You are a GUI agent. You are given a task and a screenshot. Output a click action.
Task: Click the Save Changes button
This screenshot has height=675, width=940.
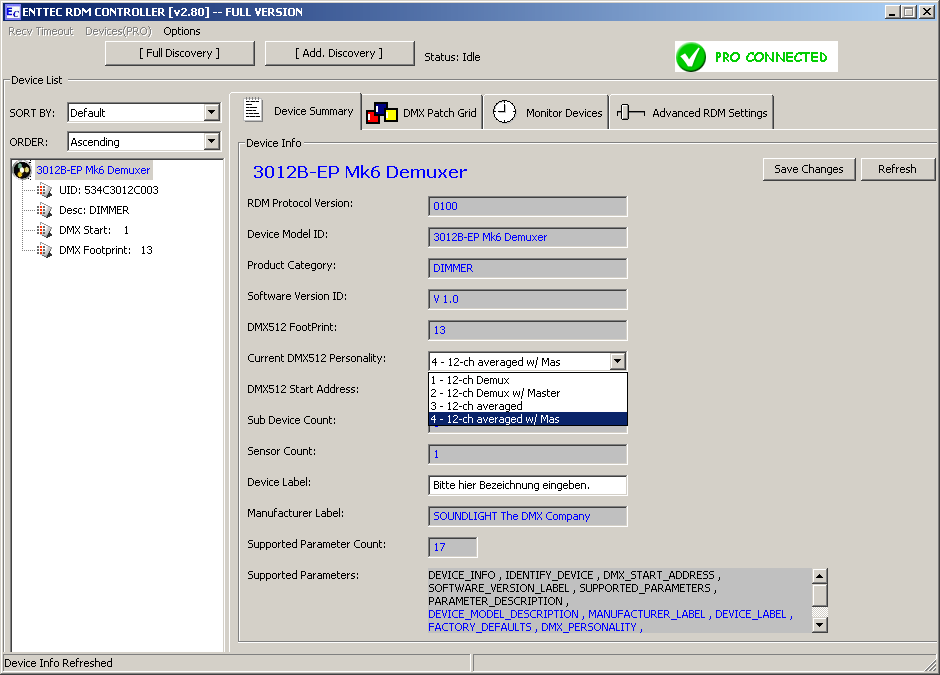click(x=808, y=169)
